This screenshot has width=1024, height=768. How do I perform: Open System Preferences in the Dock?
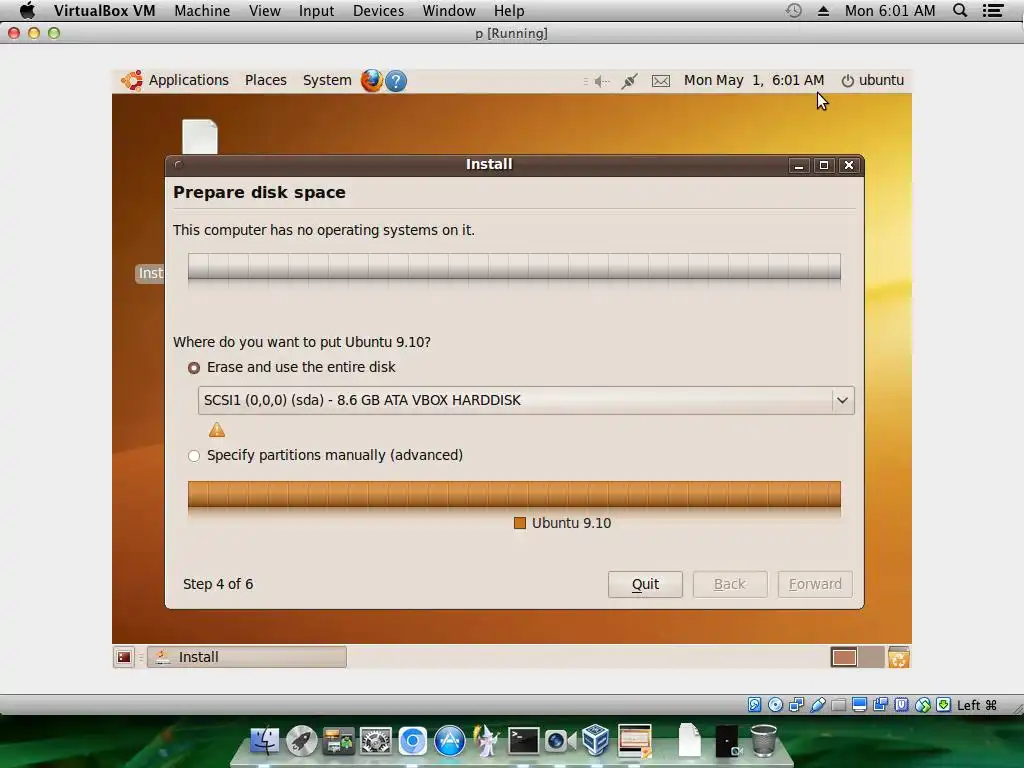tap(376, 741)
